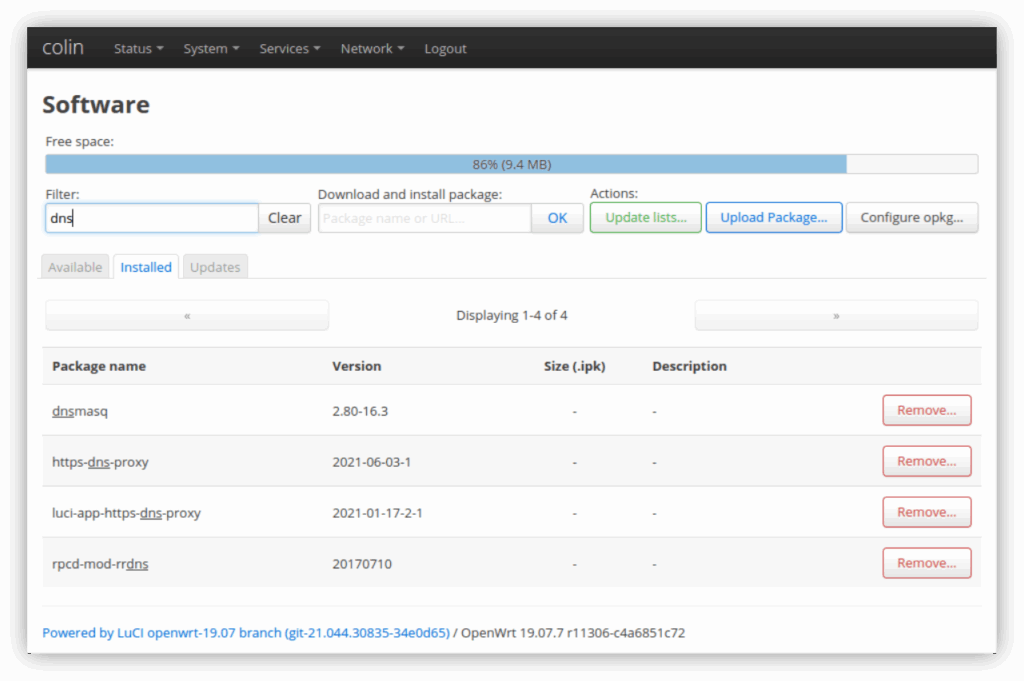Viewport: 1024px width, 681px height.
Task: Open the LuCI openwrt-19.07 branch link
Action: tap(246, 633)
